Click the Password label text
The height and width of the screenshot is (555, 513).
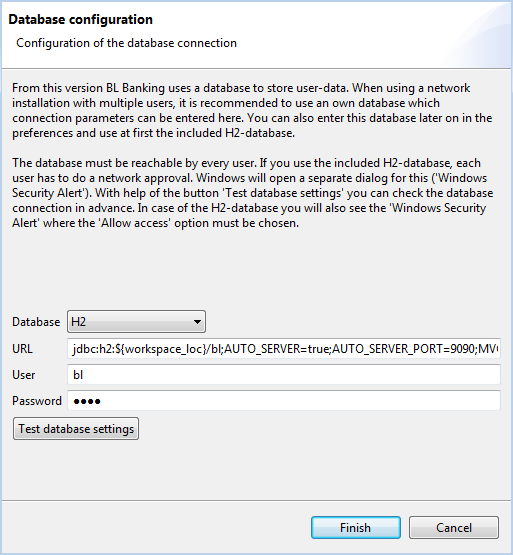coord(37,401)
